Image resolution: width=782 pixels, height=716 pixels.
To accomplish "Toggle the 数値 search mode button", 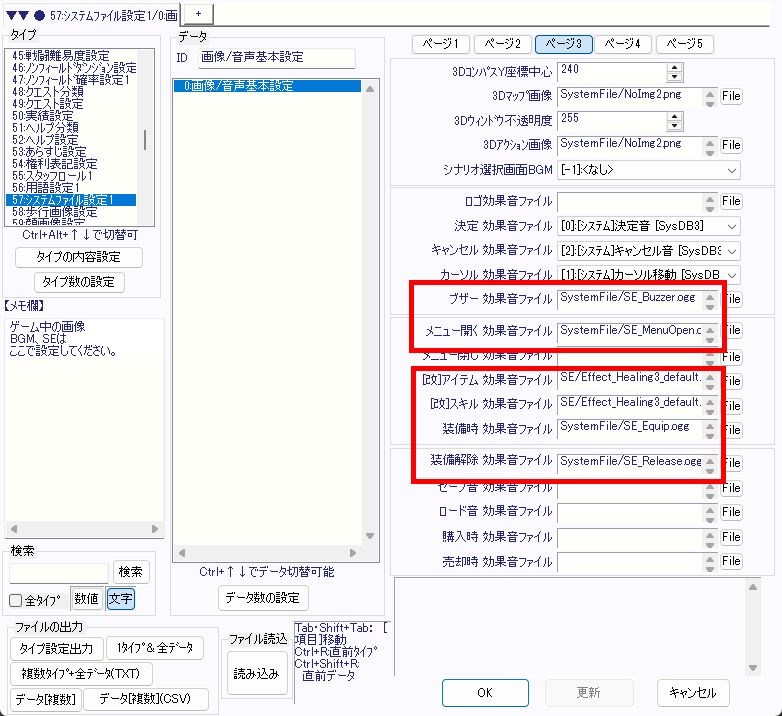I will click(86, 599).
